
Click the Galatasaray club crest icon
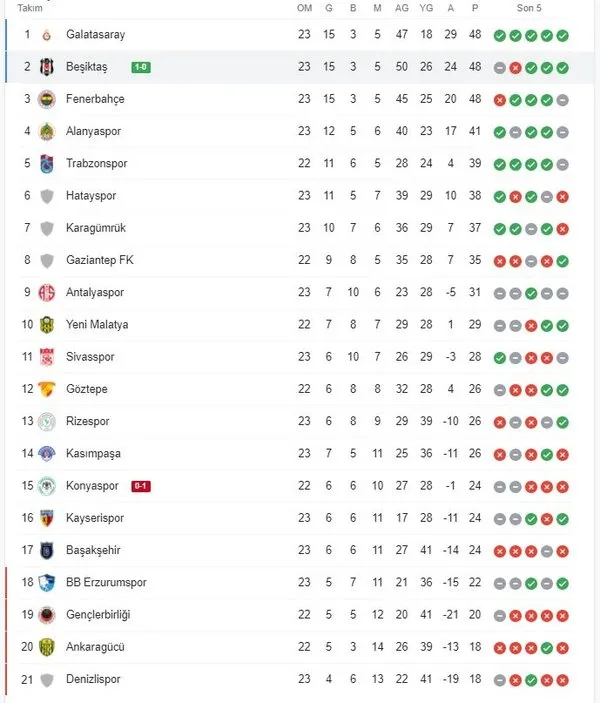coord(46,35)
